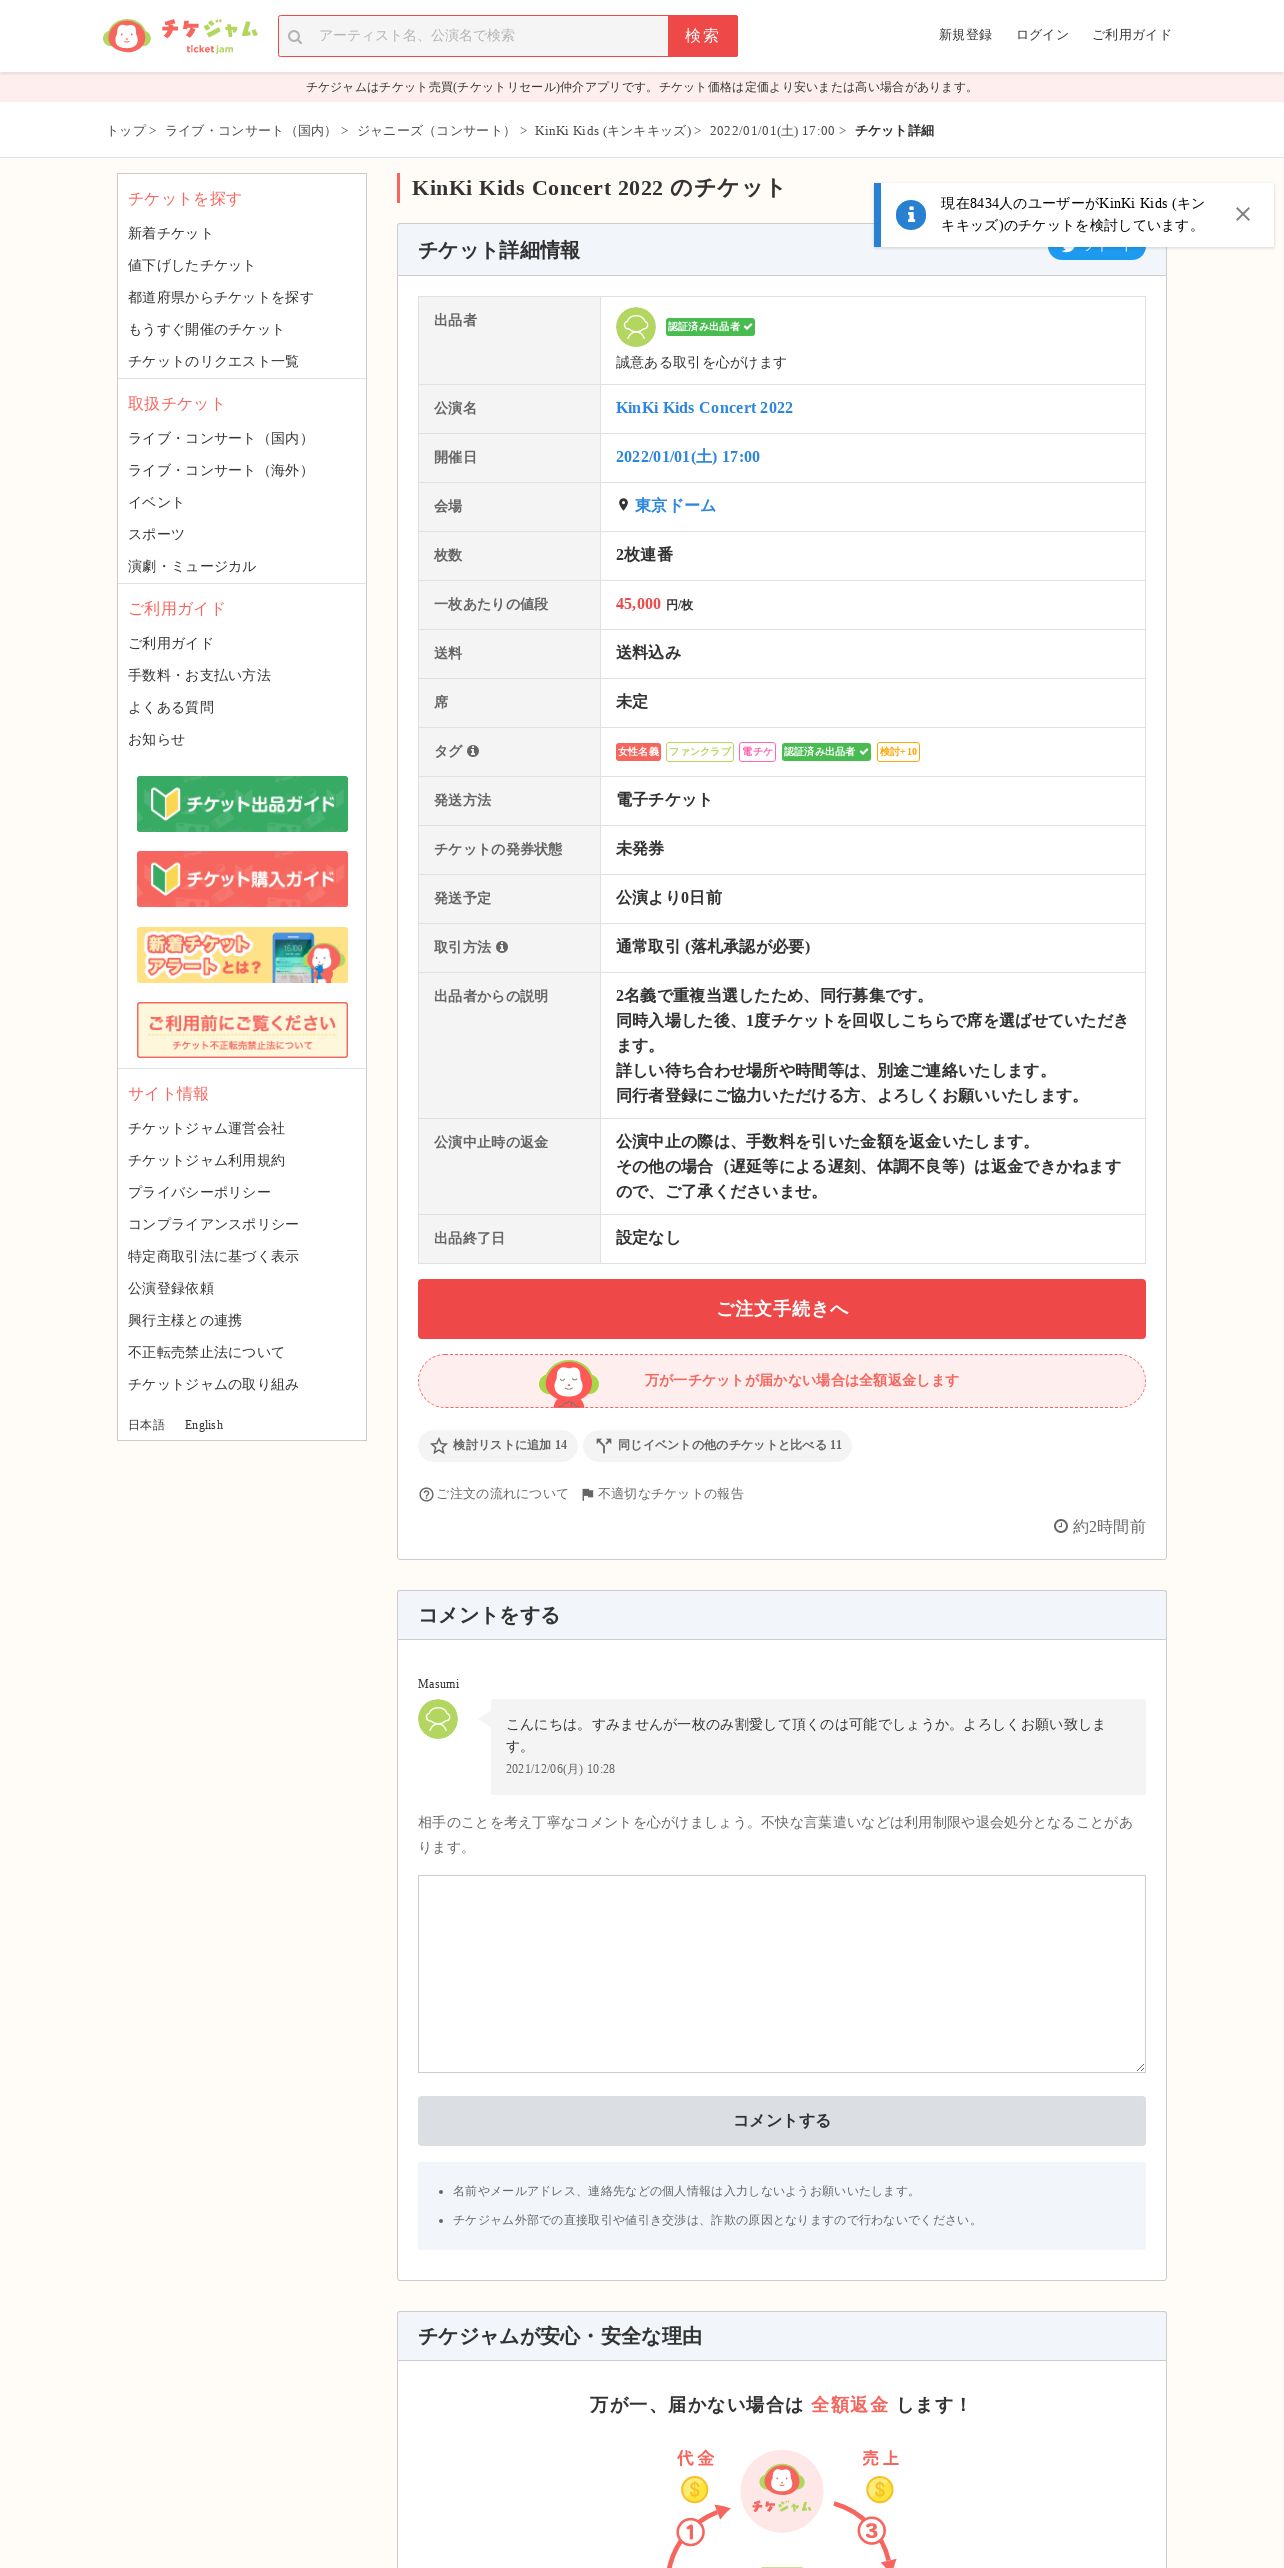Open 新着チケット in sidebar

point(170,233)
